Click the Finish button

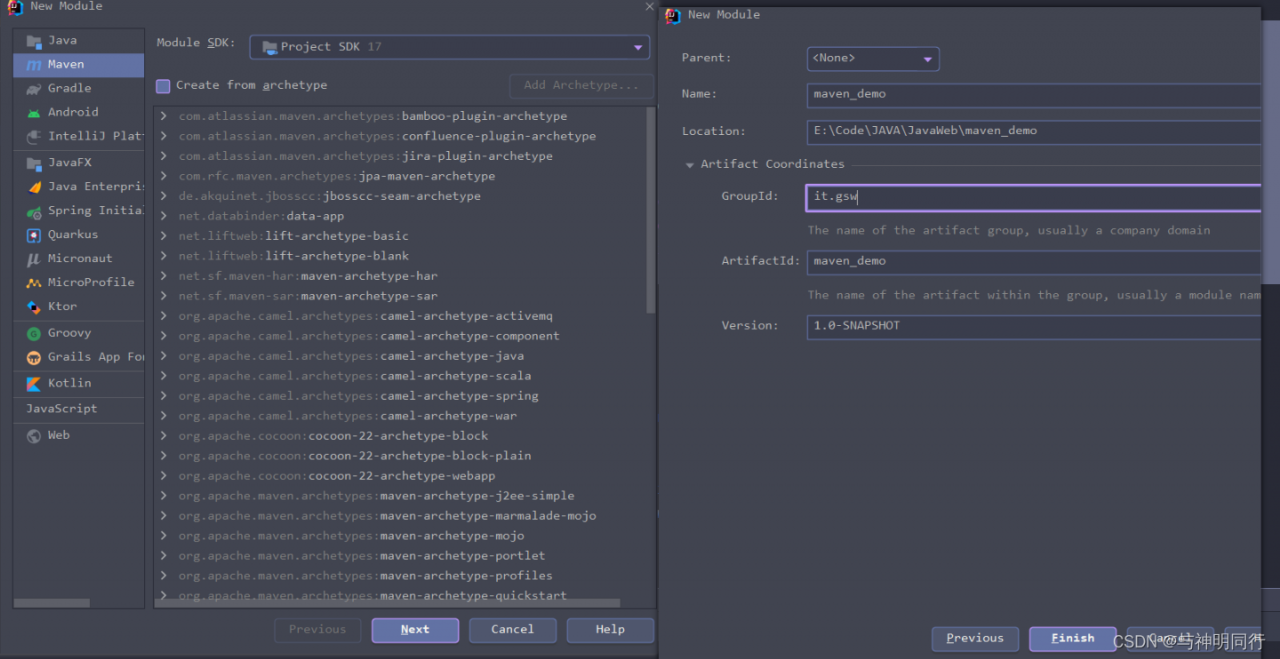click(1073, 639)
